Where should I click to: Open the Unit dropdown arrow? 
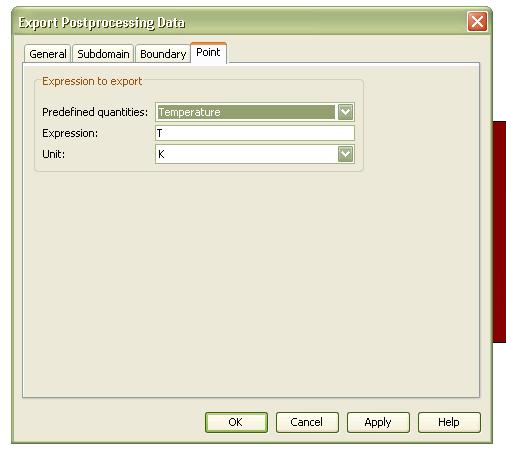[345, 154]
